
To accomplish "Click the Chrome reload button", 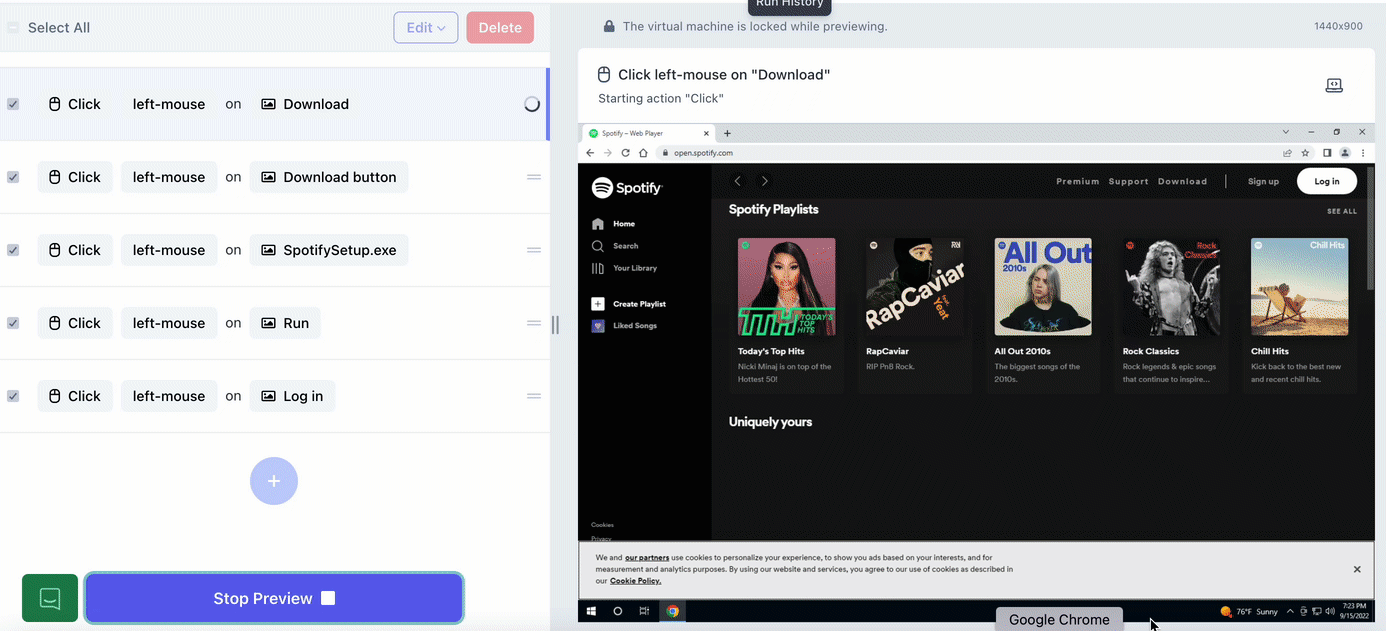I will point(626,153).
